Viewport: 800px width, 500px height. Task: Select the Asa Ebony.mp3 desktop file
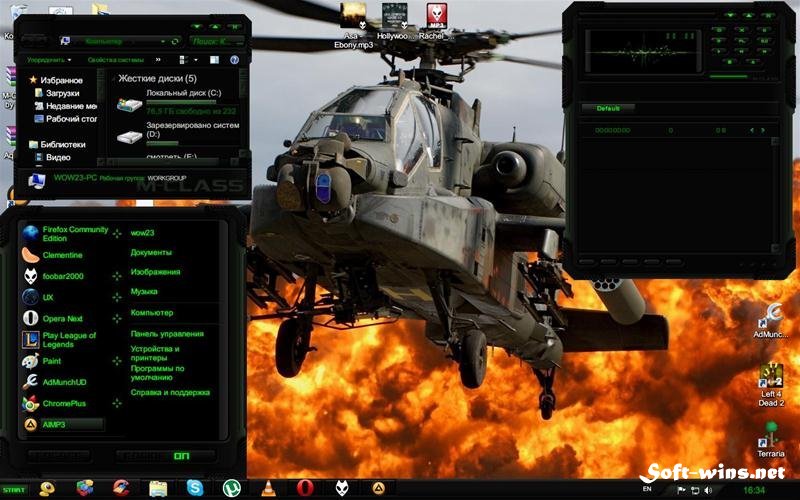[353, 26]
